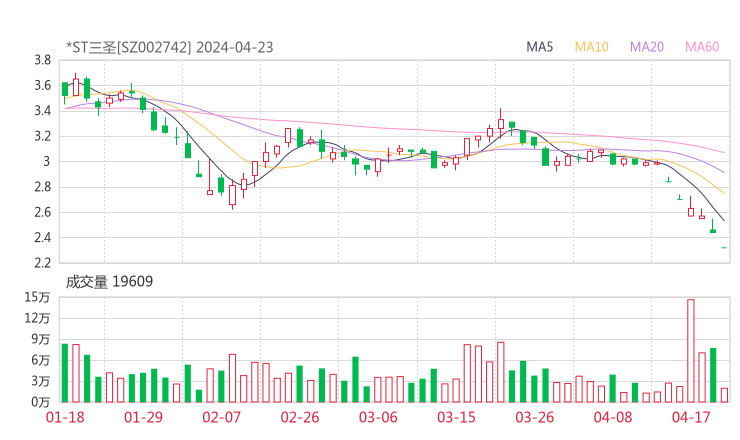Click the 9万 volume axis label
This screenshot has height=440, width=740.
[41, 339]
